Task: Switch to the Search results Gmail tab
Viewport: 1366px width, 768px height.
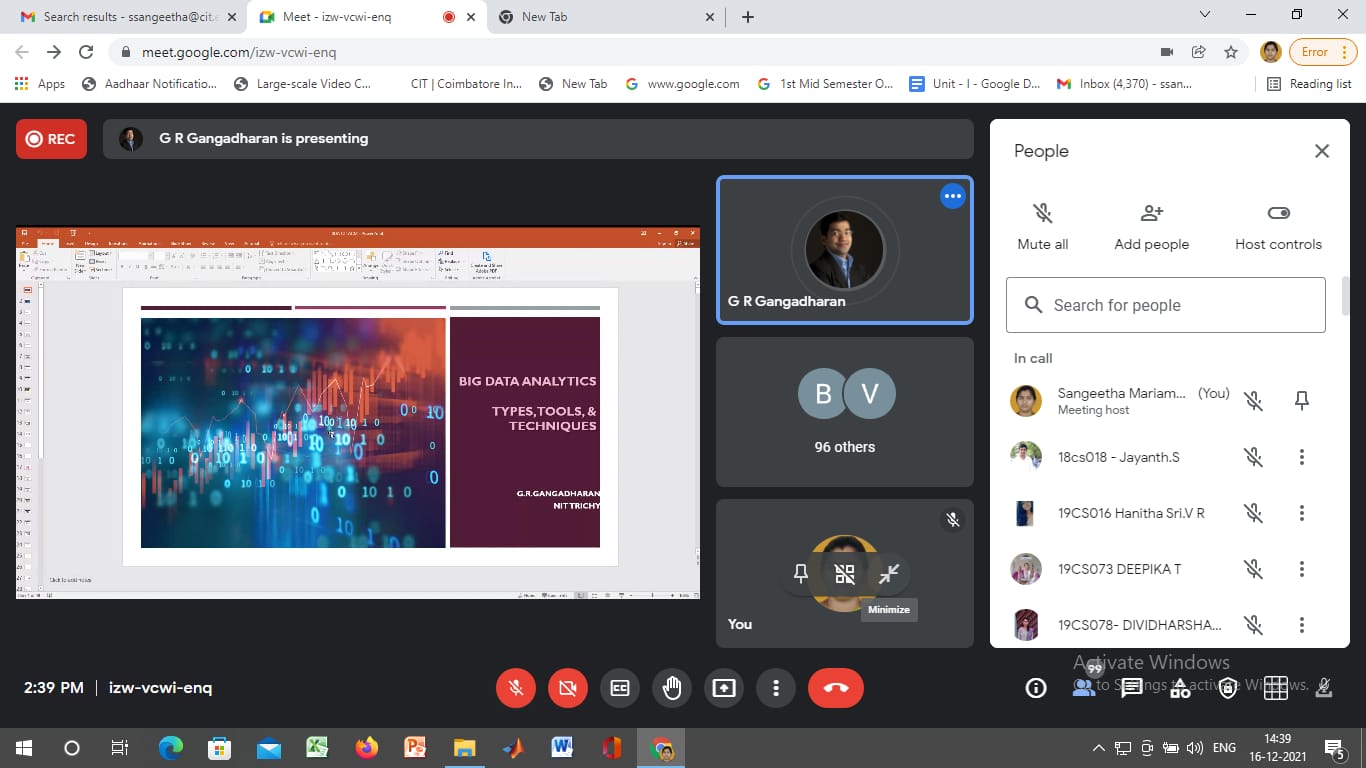Action: pos(125,17)
